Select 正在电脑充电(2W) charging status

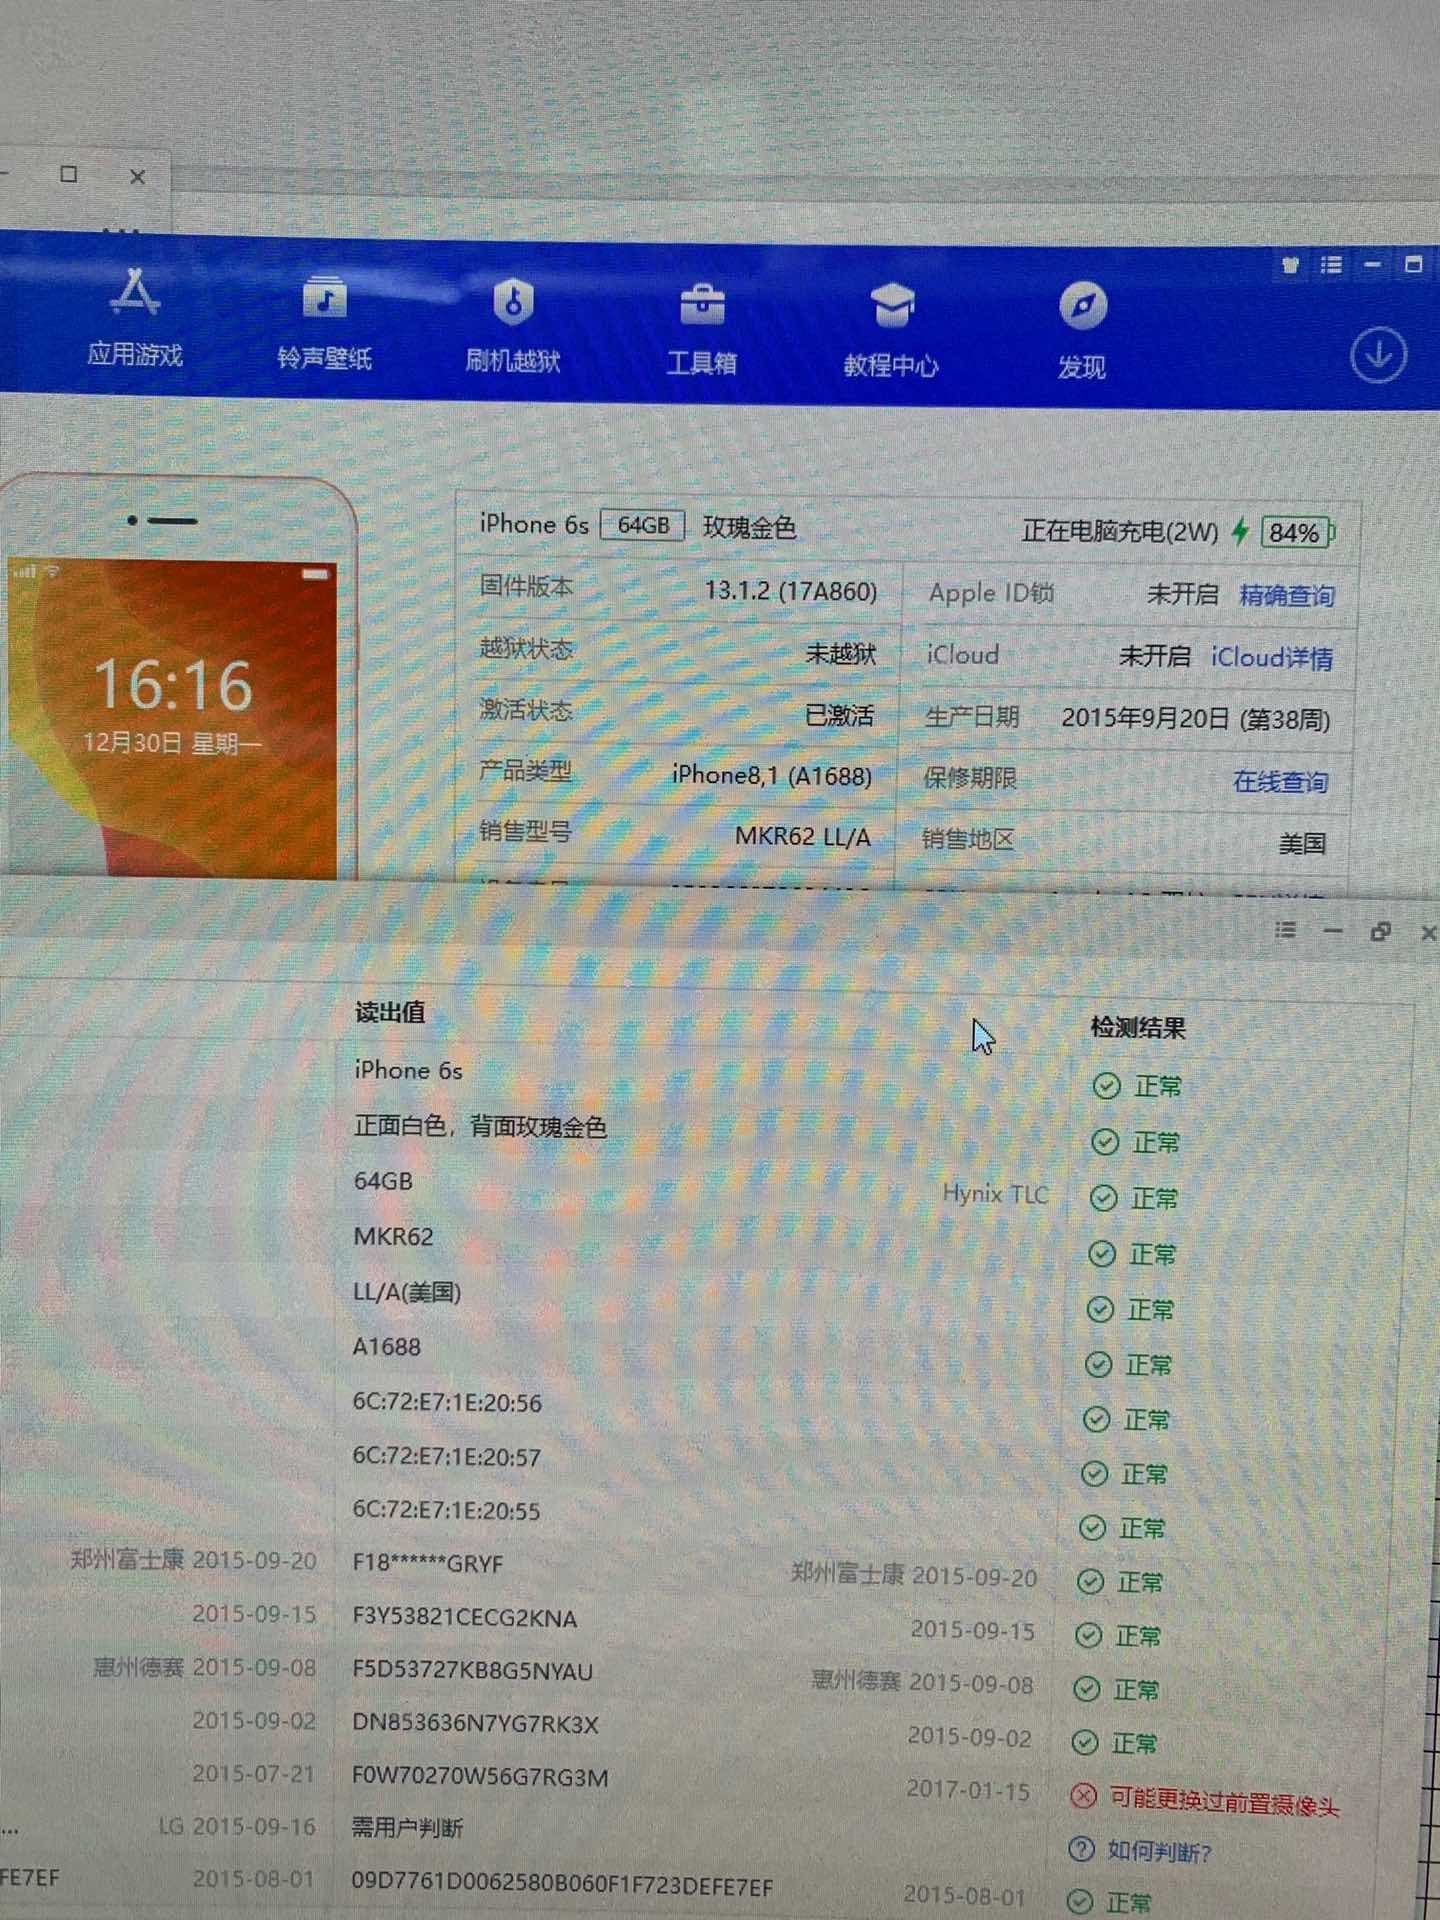click(1120, 531)
